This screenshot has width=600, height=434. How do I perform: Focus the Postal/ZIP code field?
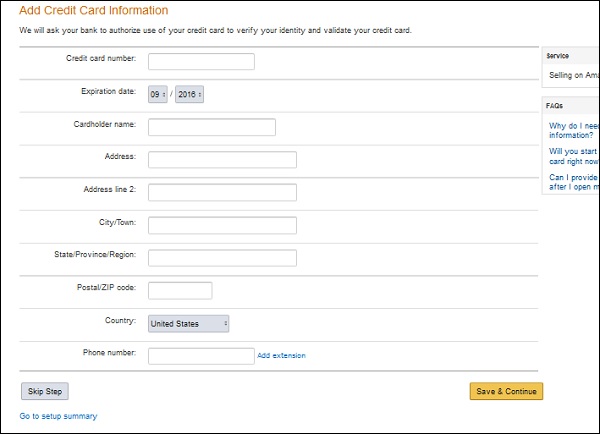180,291
